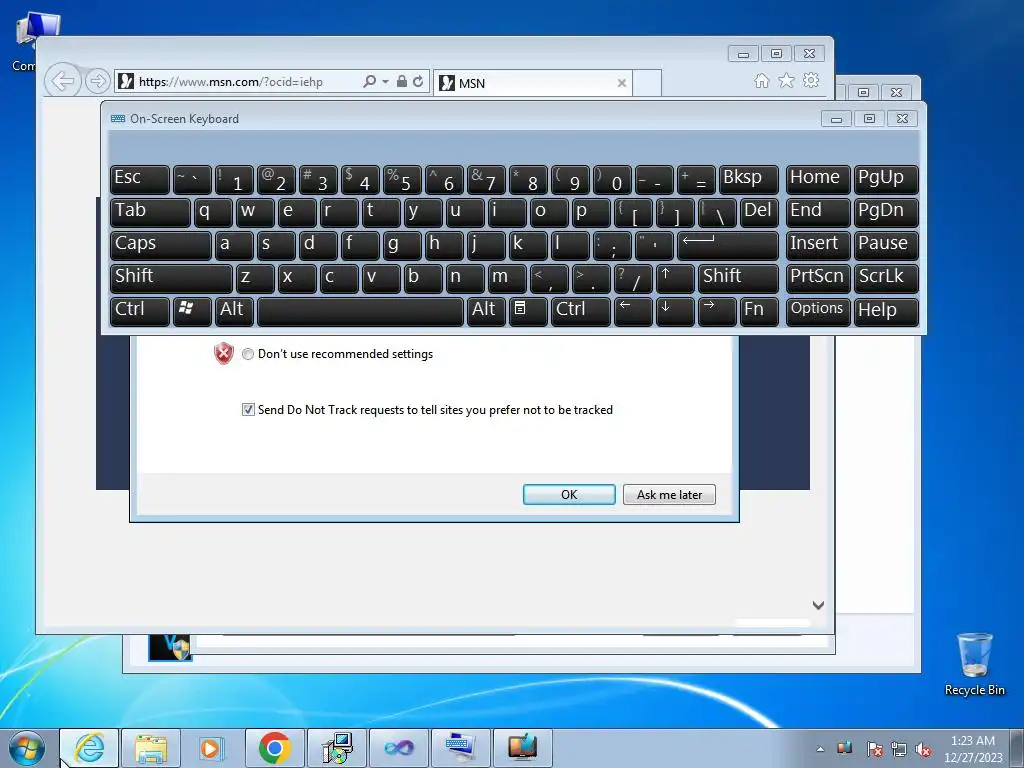Click the Windows logo key on keyboard
This screenshot has height=768, width=1024.
pos(192,311)
